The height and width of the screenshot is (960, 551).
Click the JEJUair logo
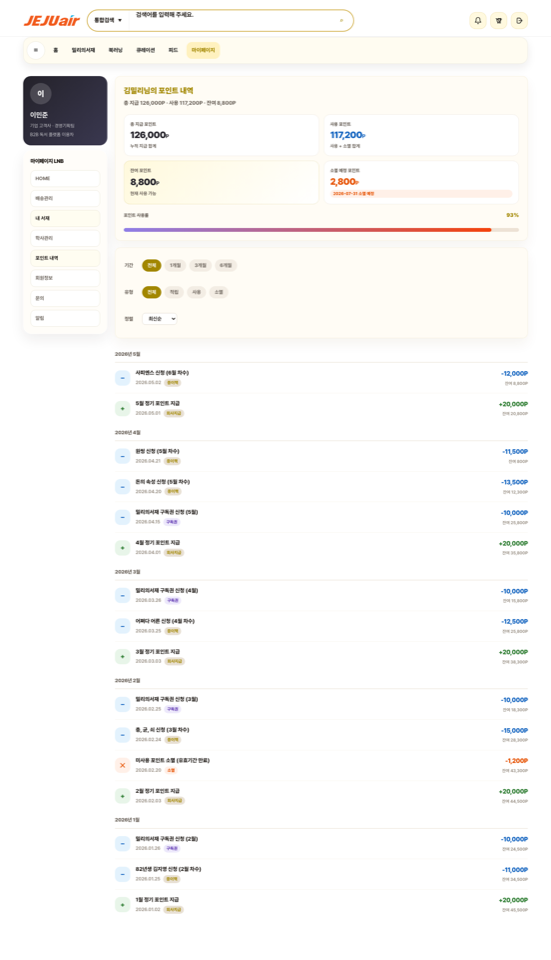[52, 20]
